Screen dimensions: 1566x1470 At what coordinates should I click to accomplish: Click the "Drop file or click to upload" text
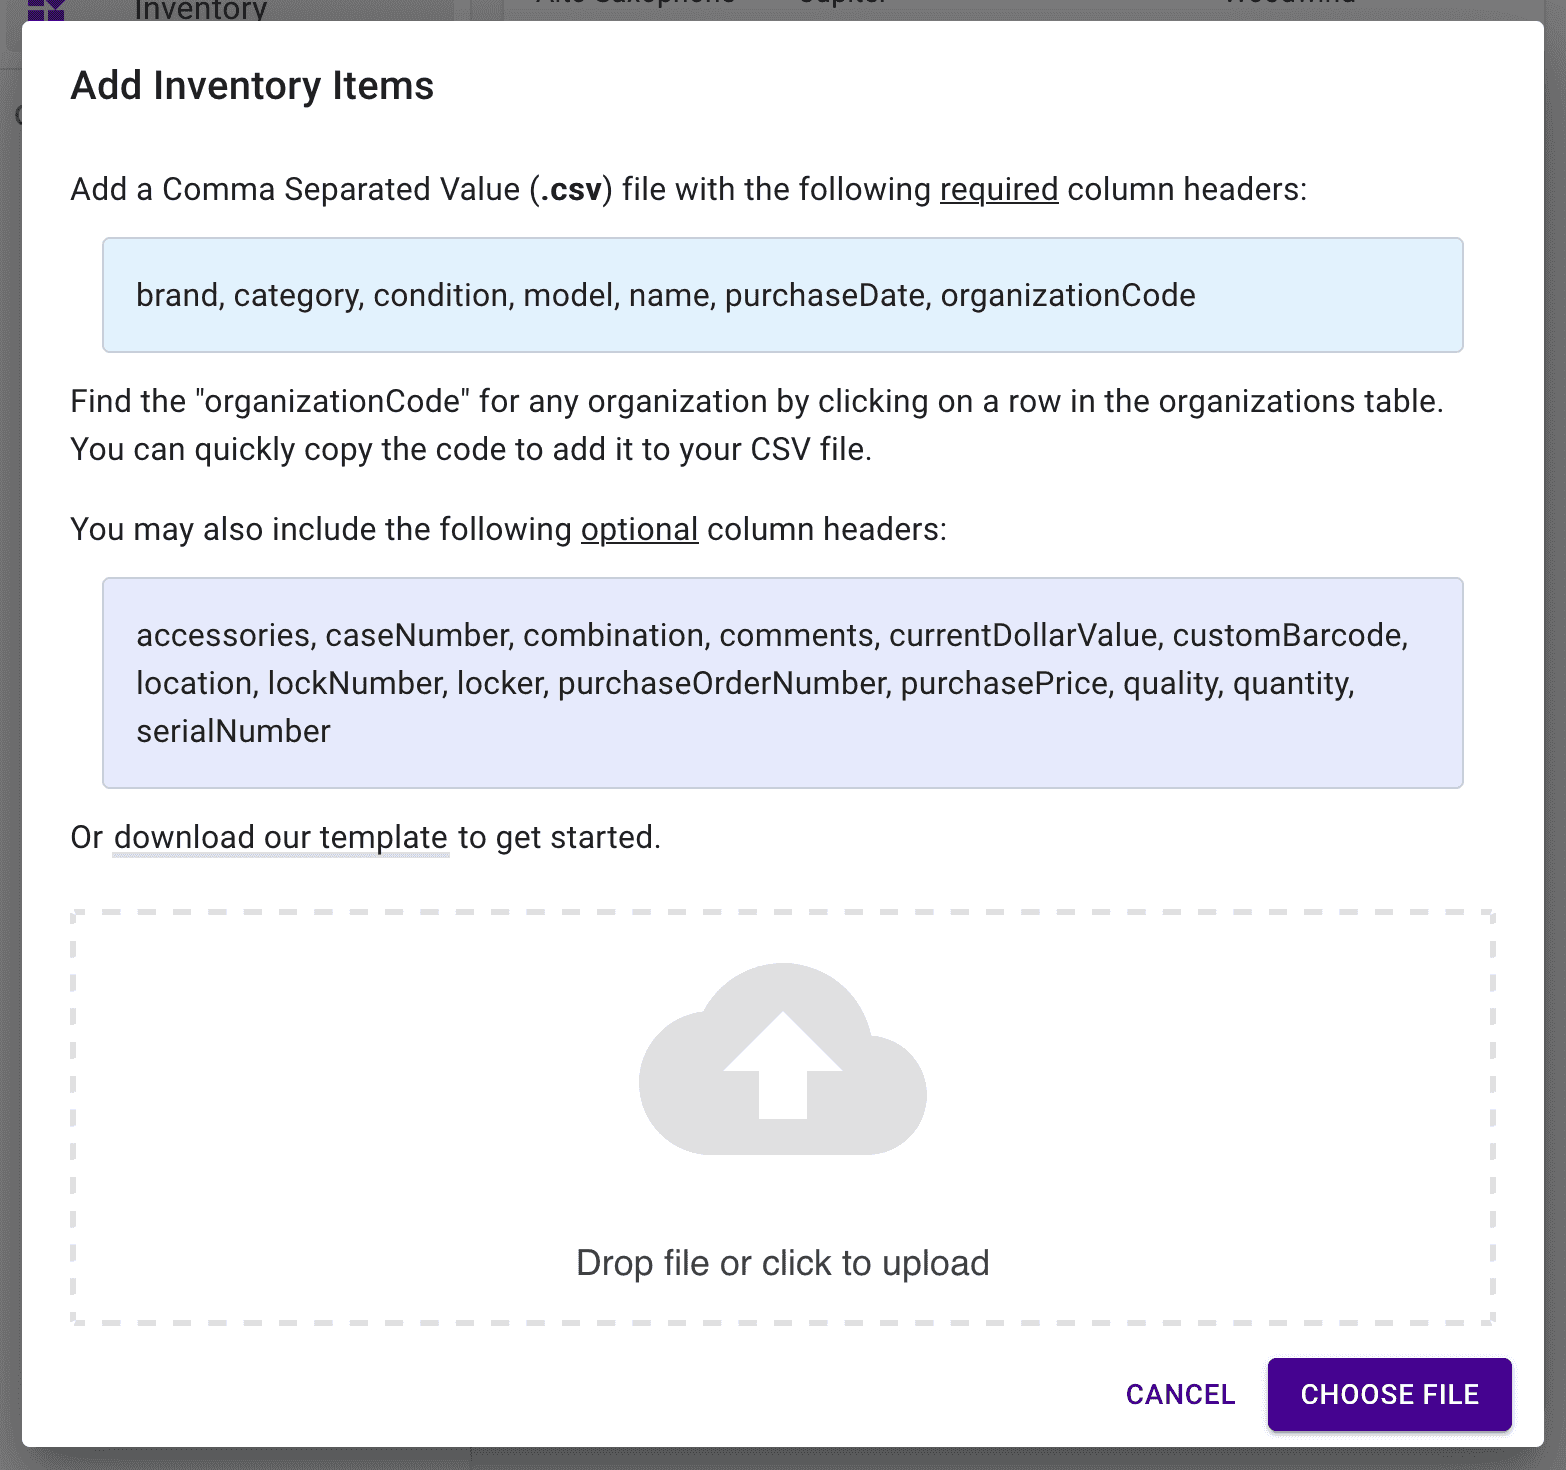[782, 1263]
